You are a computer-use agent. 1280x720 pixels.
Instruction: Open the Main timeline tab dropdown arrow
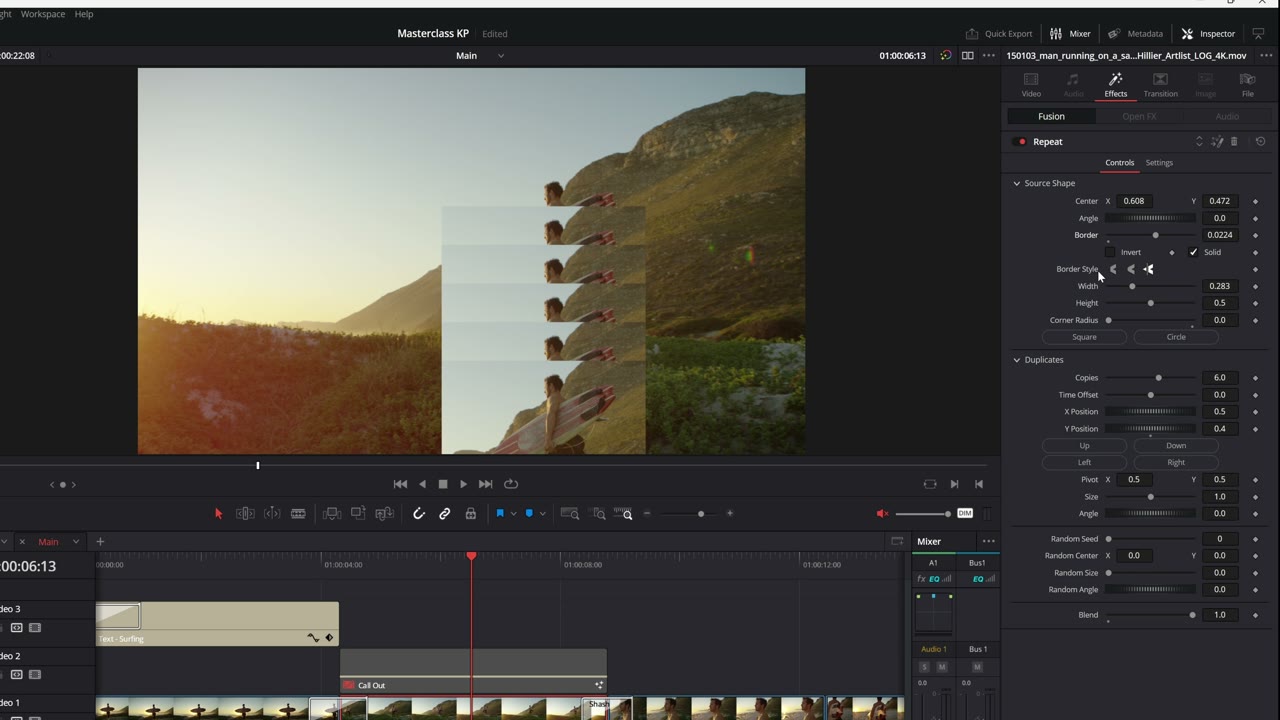click(76, 542)
